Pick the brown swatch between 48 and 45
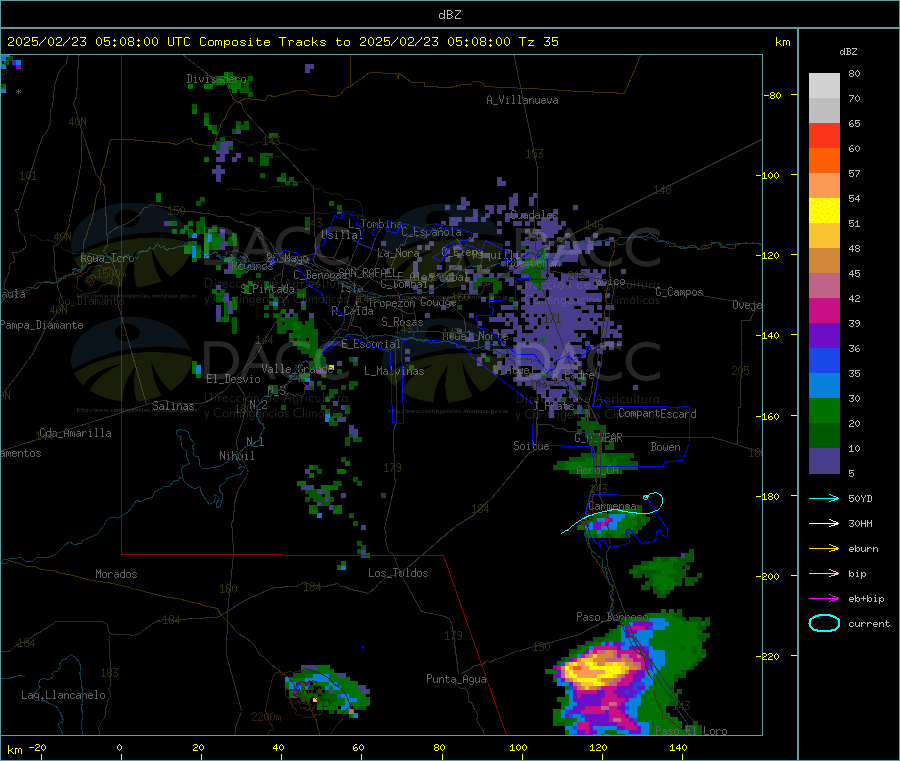 [824, 261]
